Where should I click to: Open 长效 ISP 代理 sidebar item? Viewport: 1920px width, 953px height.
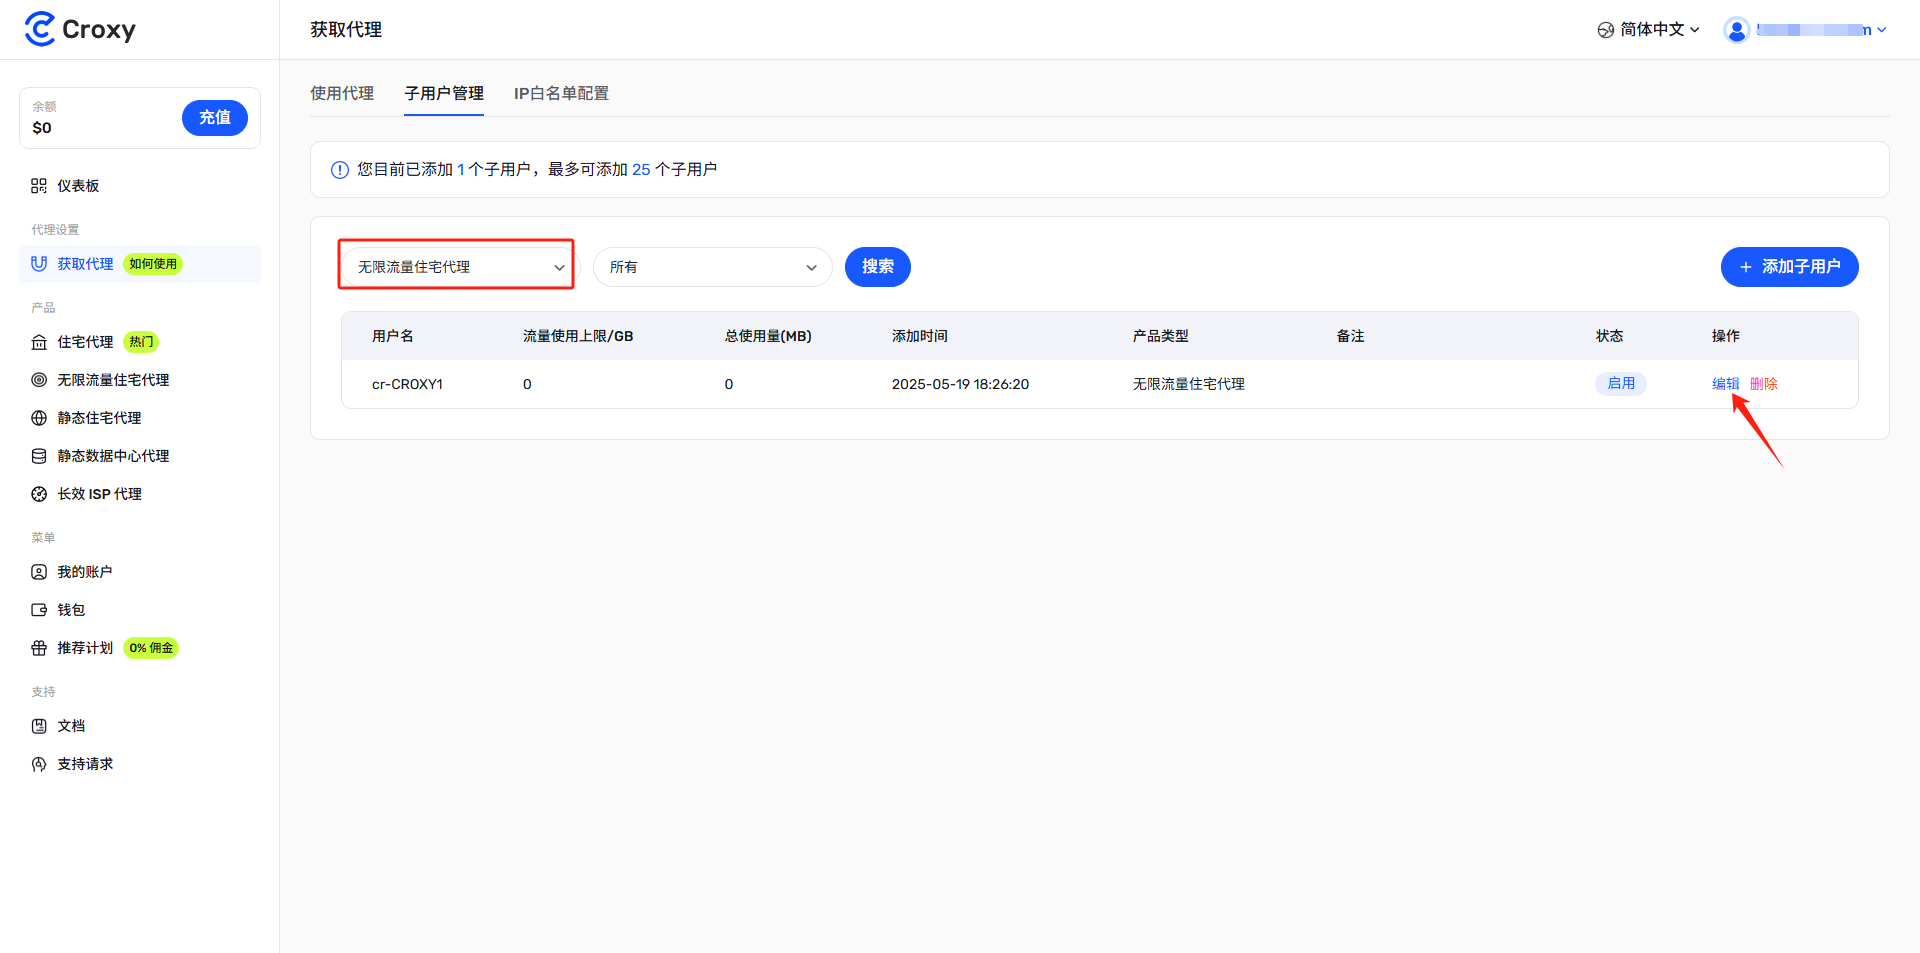[140, 494]
